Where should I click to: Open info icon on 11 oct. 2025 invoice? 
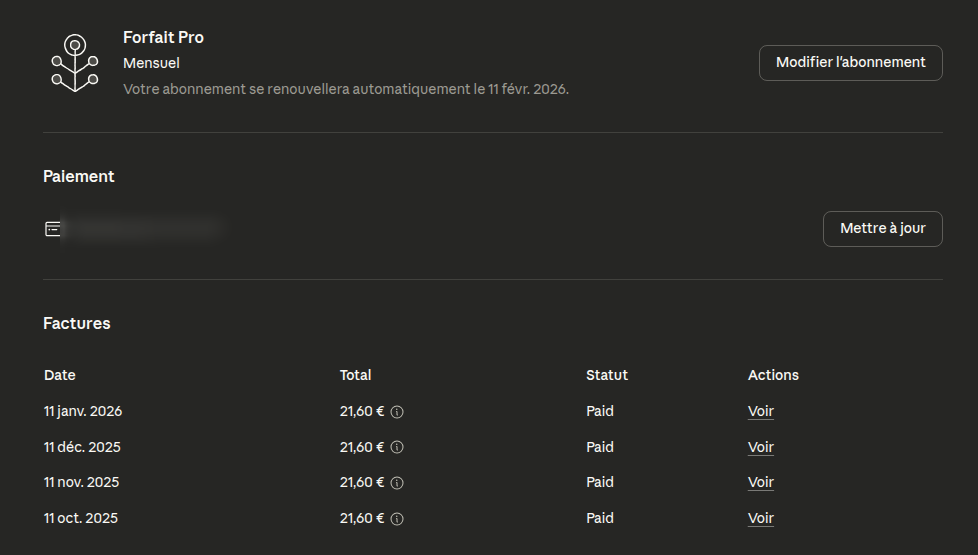pos(397,519)
